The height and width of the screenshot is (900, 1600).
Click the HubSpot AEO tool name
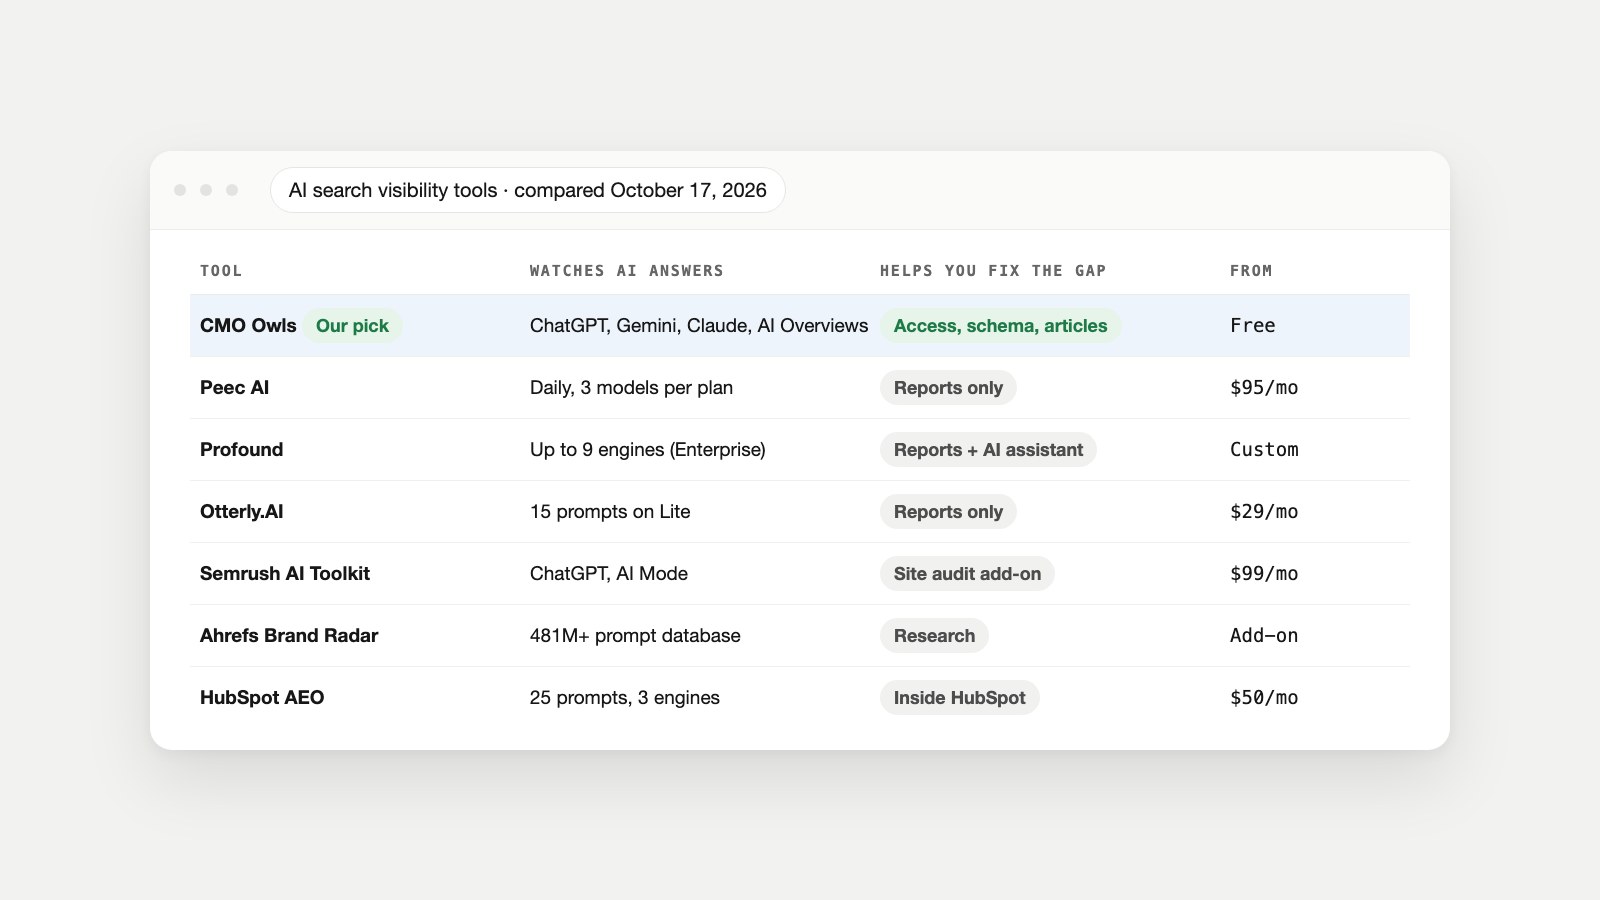click(262, 698)
